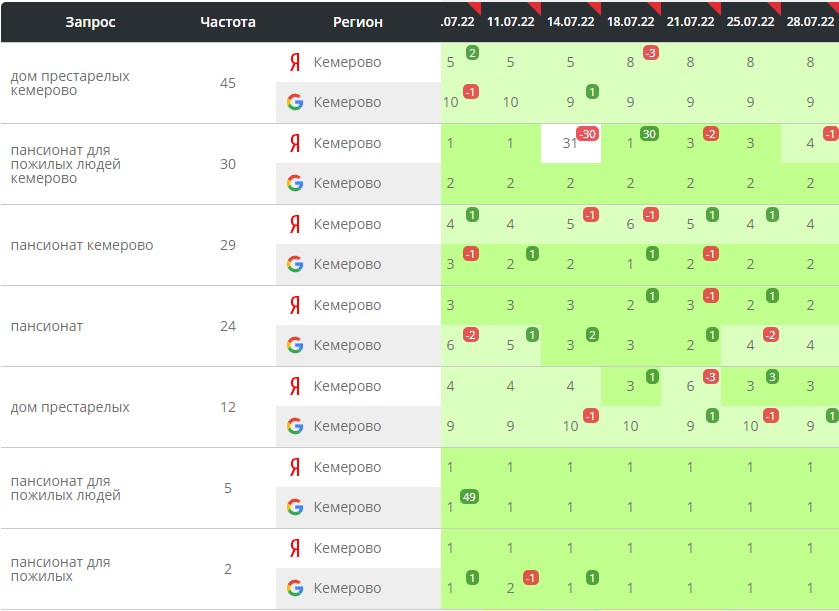Viewport: 839px width, 611px height.
Task: Click the frequency value 45
Action: [x=228, y=83]
